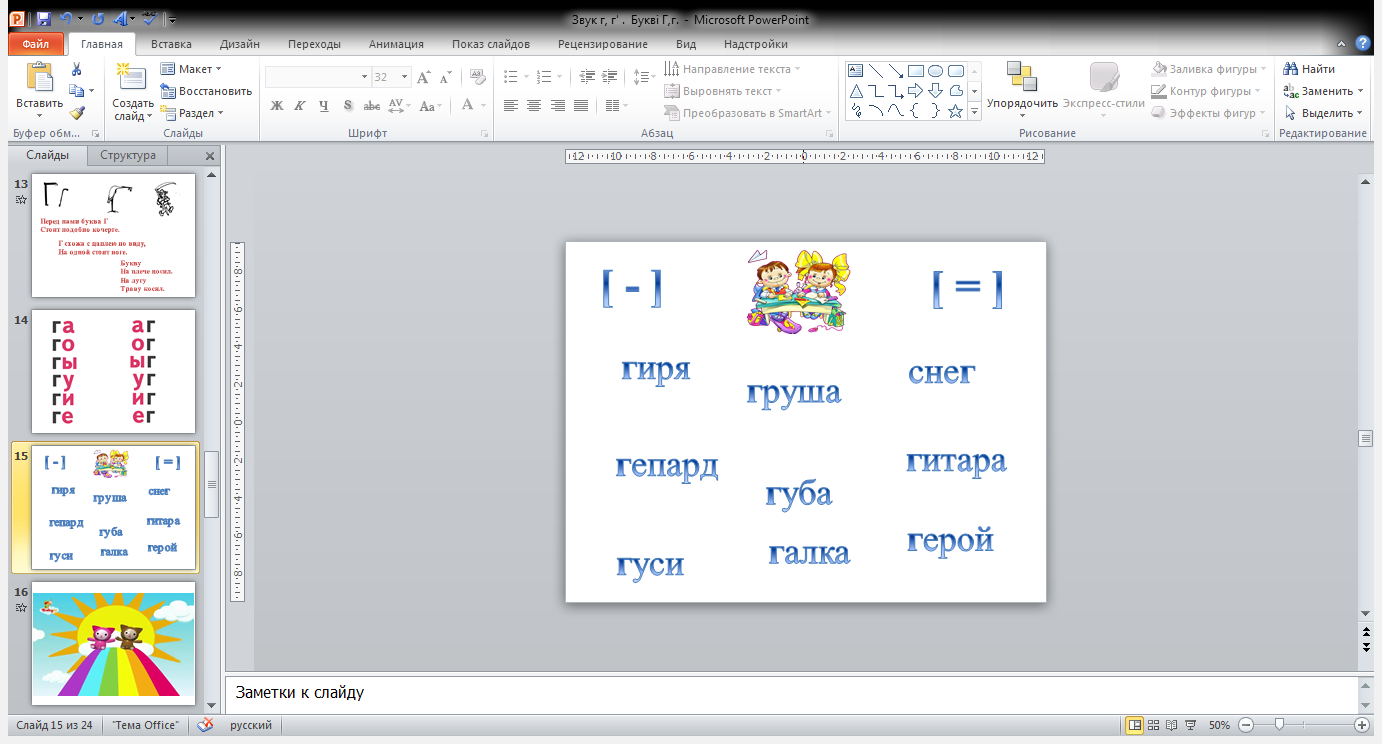Toggle italic formatting (К) button
Screen dimensions: 1382x744
coord(300,106)
